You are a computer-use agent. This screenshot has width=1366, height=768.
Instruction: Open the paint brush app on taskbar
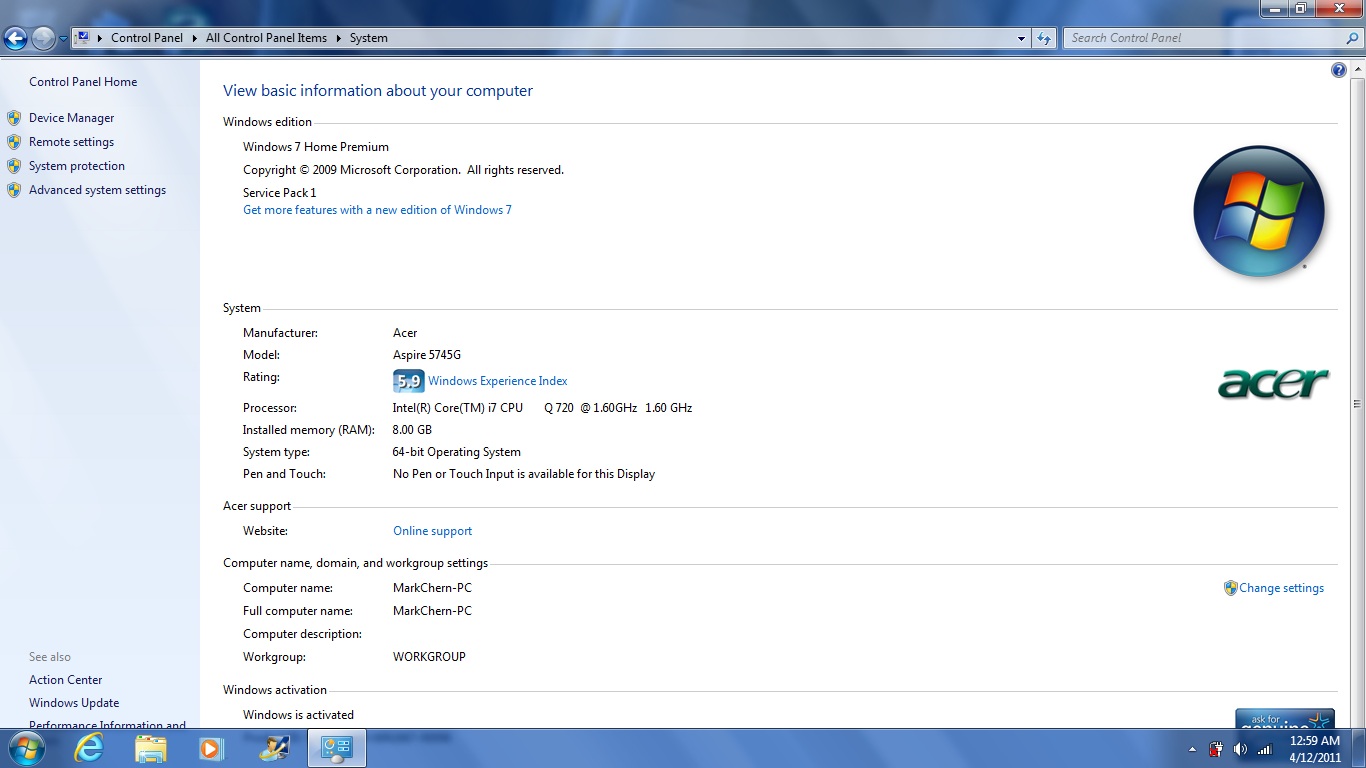(x=274, y=748)
